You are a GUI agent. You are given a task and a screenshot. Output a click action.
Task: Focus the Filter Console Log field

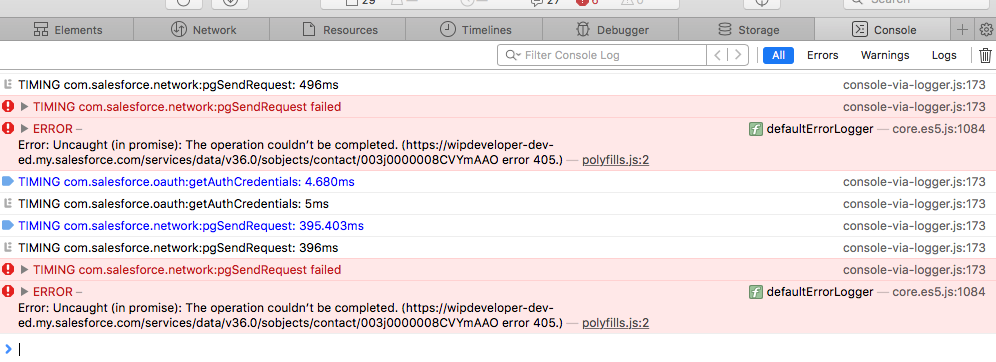[x=602, y=55]
